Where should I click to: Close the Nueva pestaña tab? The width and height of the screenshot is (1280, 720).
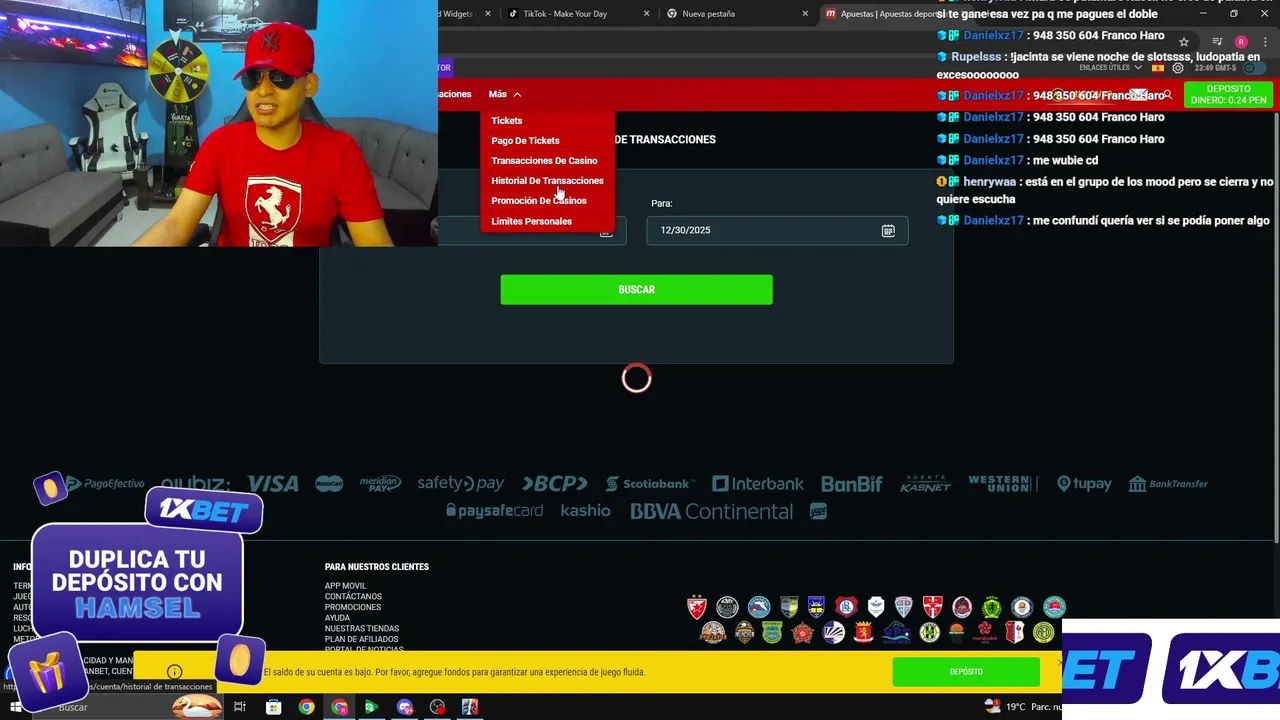click(805, 14)
